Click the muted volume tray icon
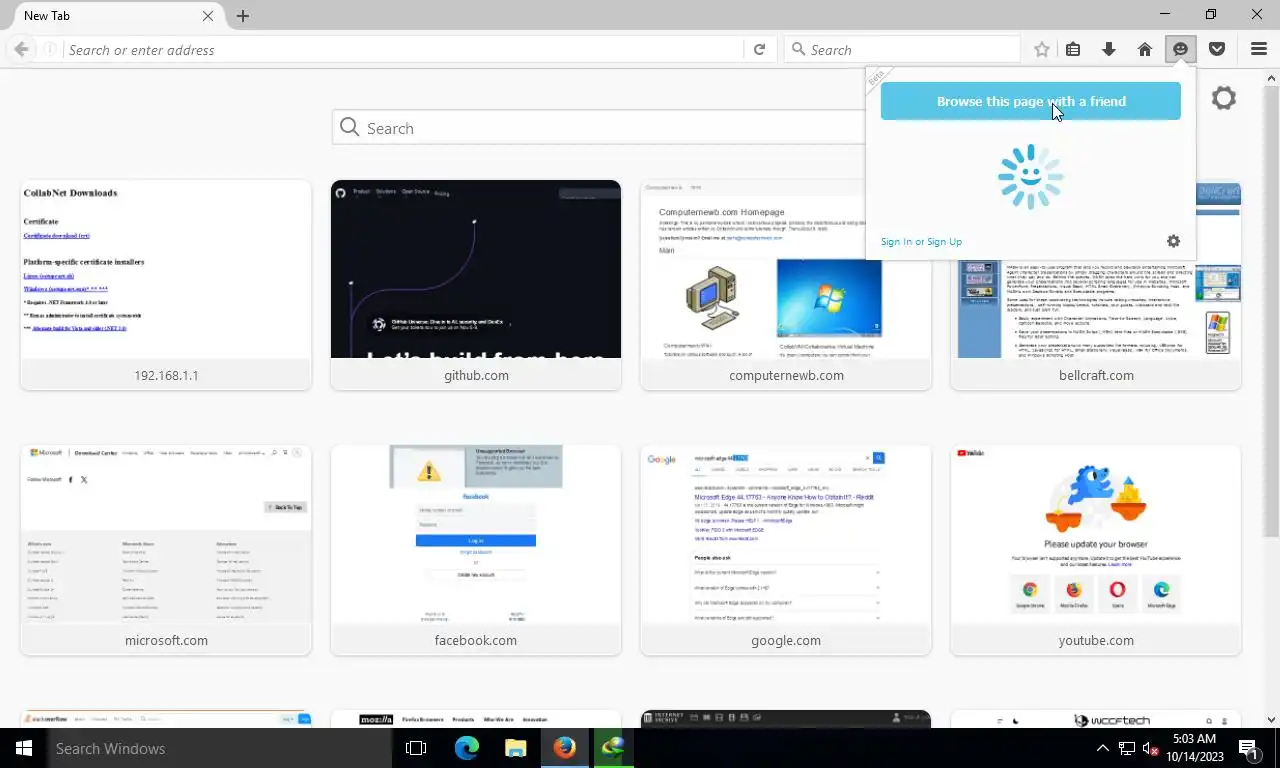The image size is (1280, 768). point(1150,748)
